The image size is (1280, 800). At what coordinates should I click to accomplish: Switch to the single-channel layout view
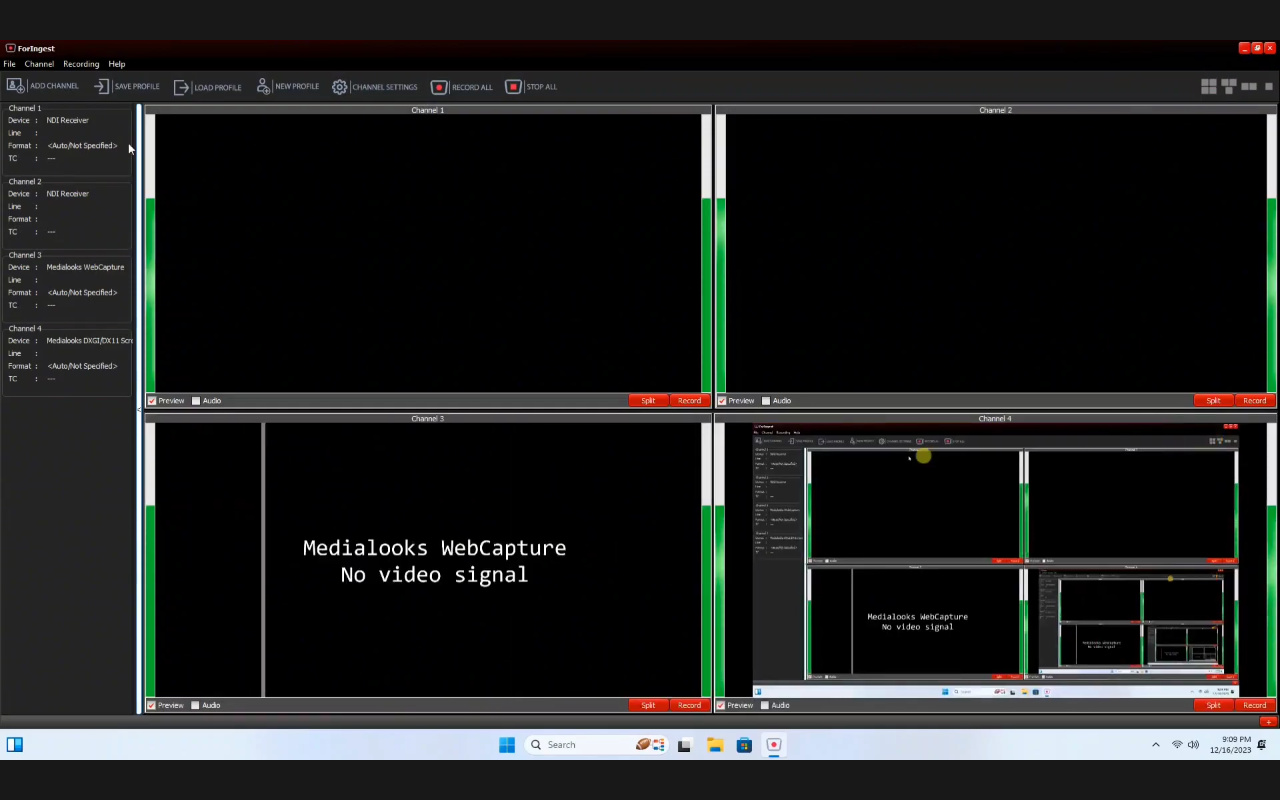[x=1270, y=87]
